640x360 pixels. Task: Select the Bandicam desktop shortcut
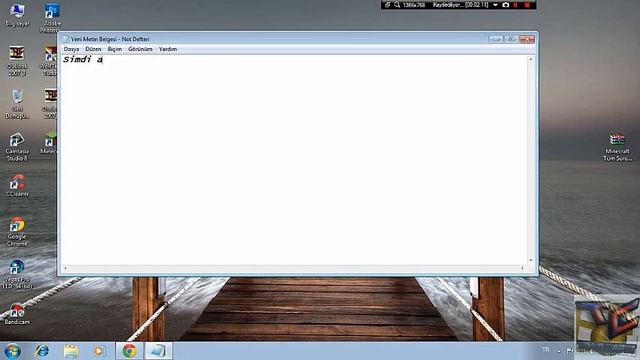click(17, 314)
